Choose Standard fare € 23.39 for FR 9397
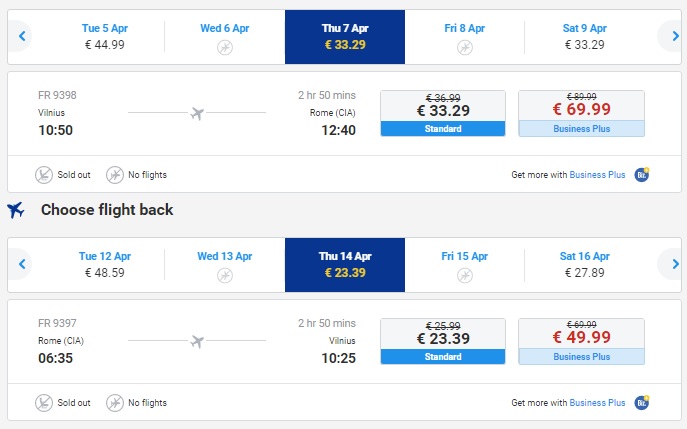 (443, 341)
